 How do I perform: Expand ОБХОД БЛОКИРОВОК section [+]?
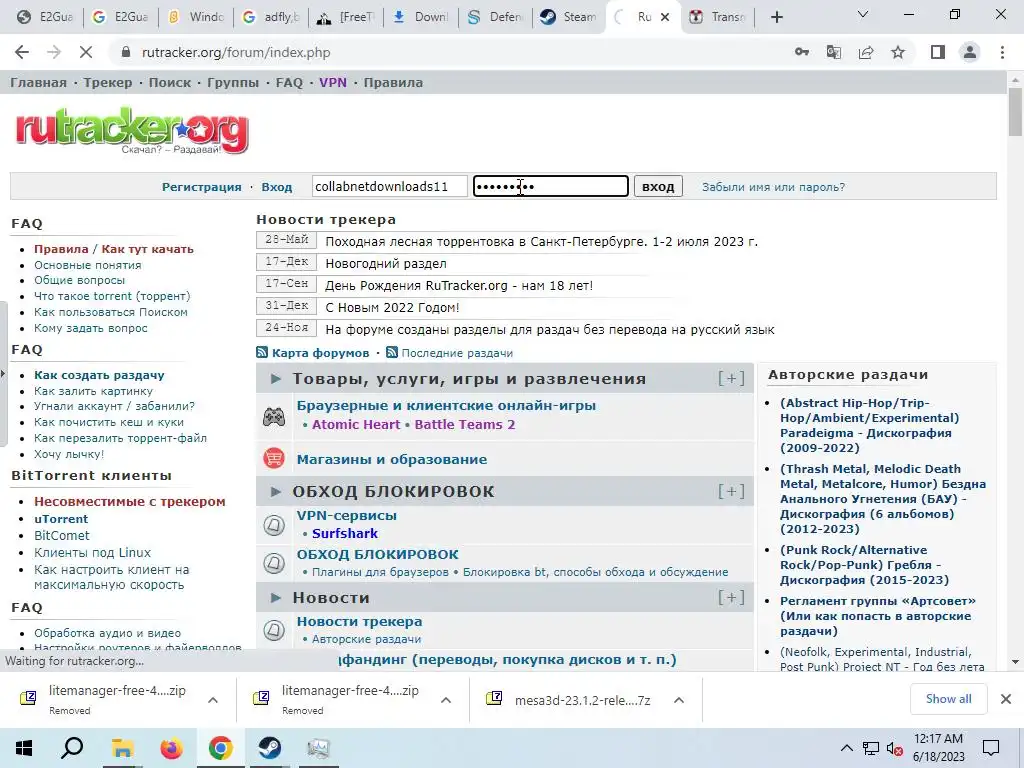[x=731, y=491]
